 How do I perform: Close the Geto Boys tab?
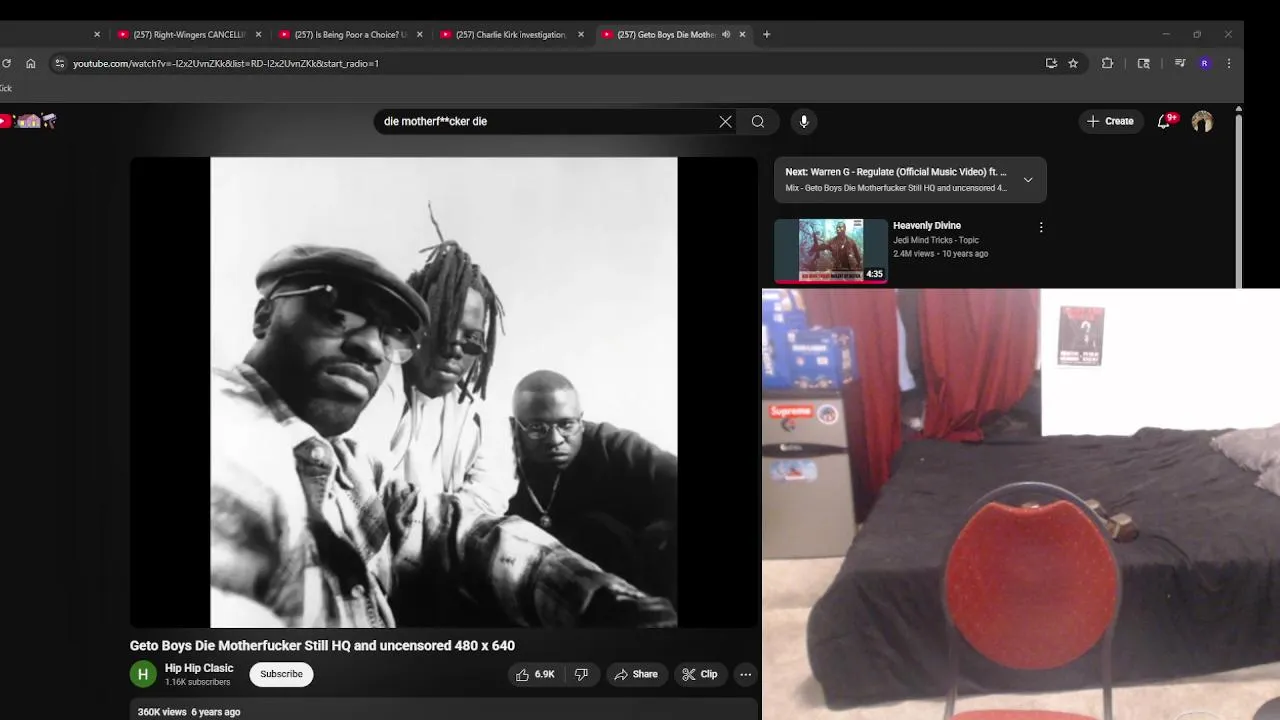742,34
